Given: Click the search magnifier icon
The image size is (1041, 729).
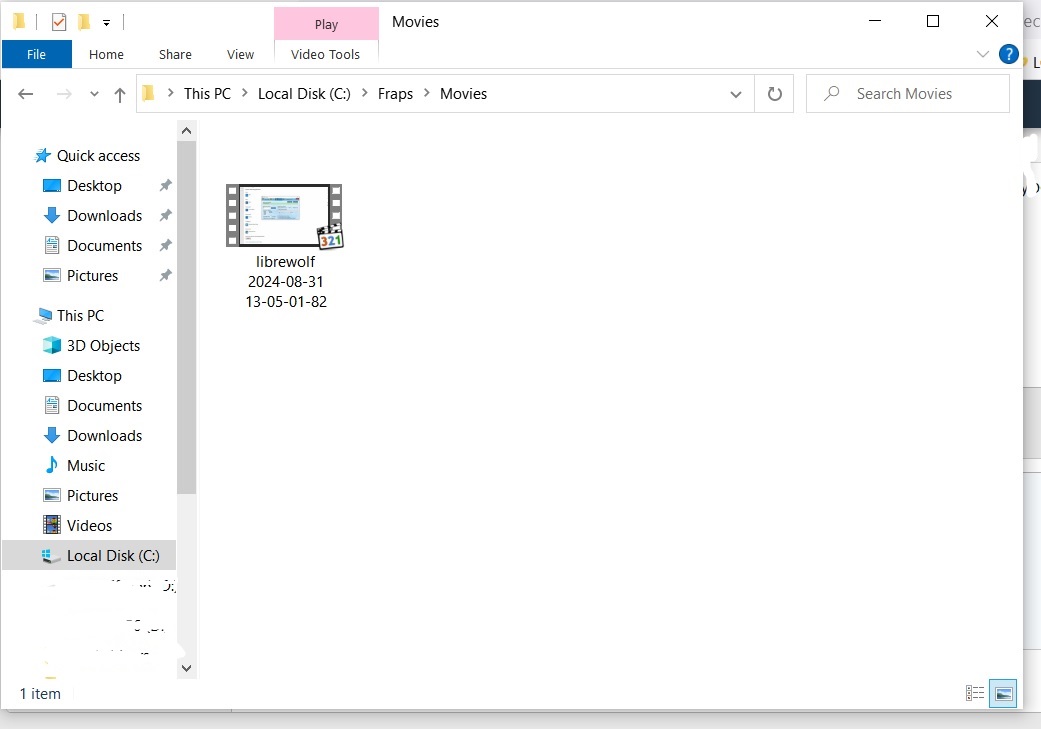Looking at the screenshot, I should (x=831, y=94).
